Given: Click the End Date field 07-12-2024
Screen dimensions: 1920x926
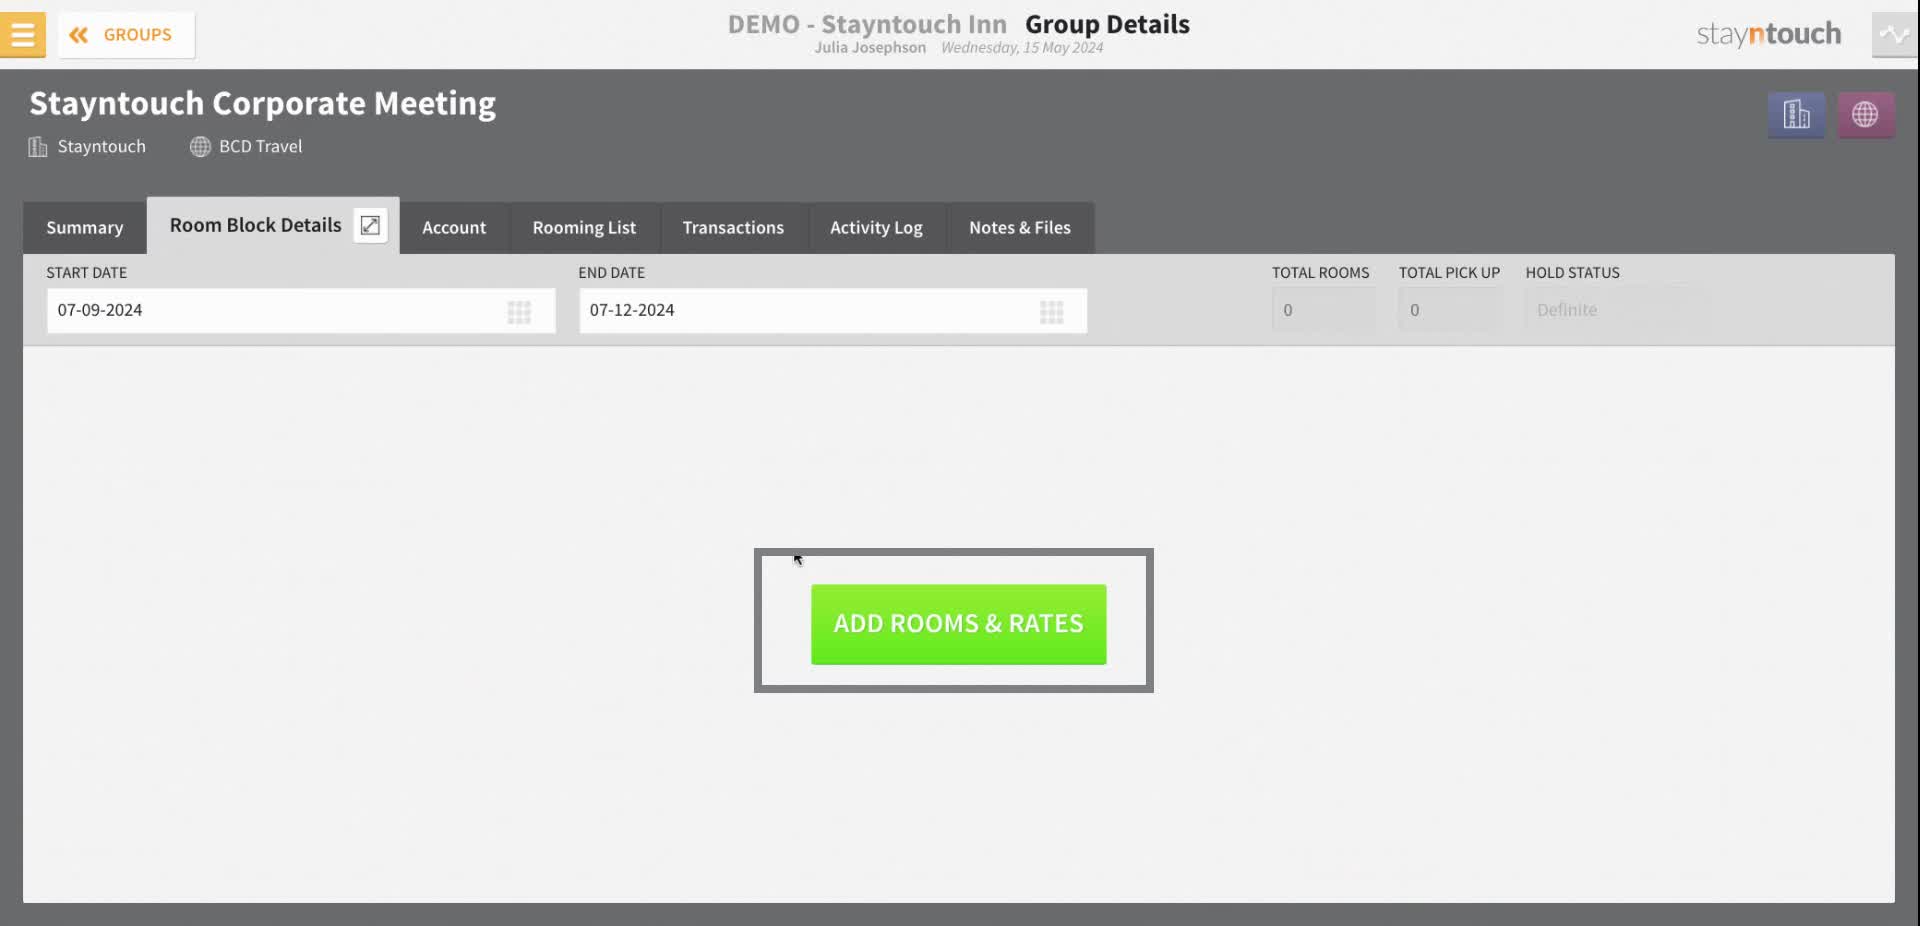Looking at the screenshot, I should [x=832, y=311].
